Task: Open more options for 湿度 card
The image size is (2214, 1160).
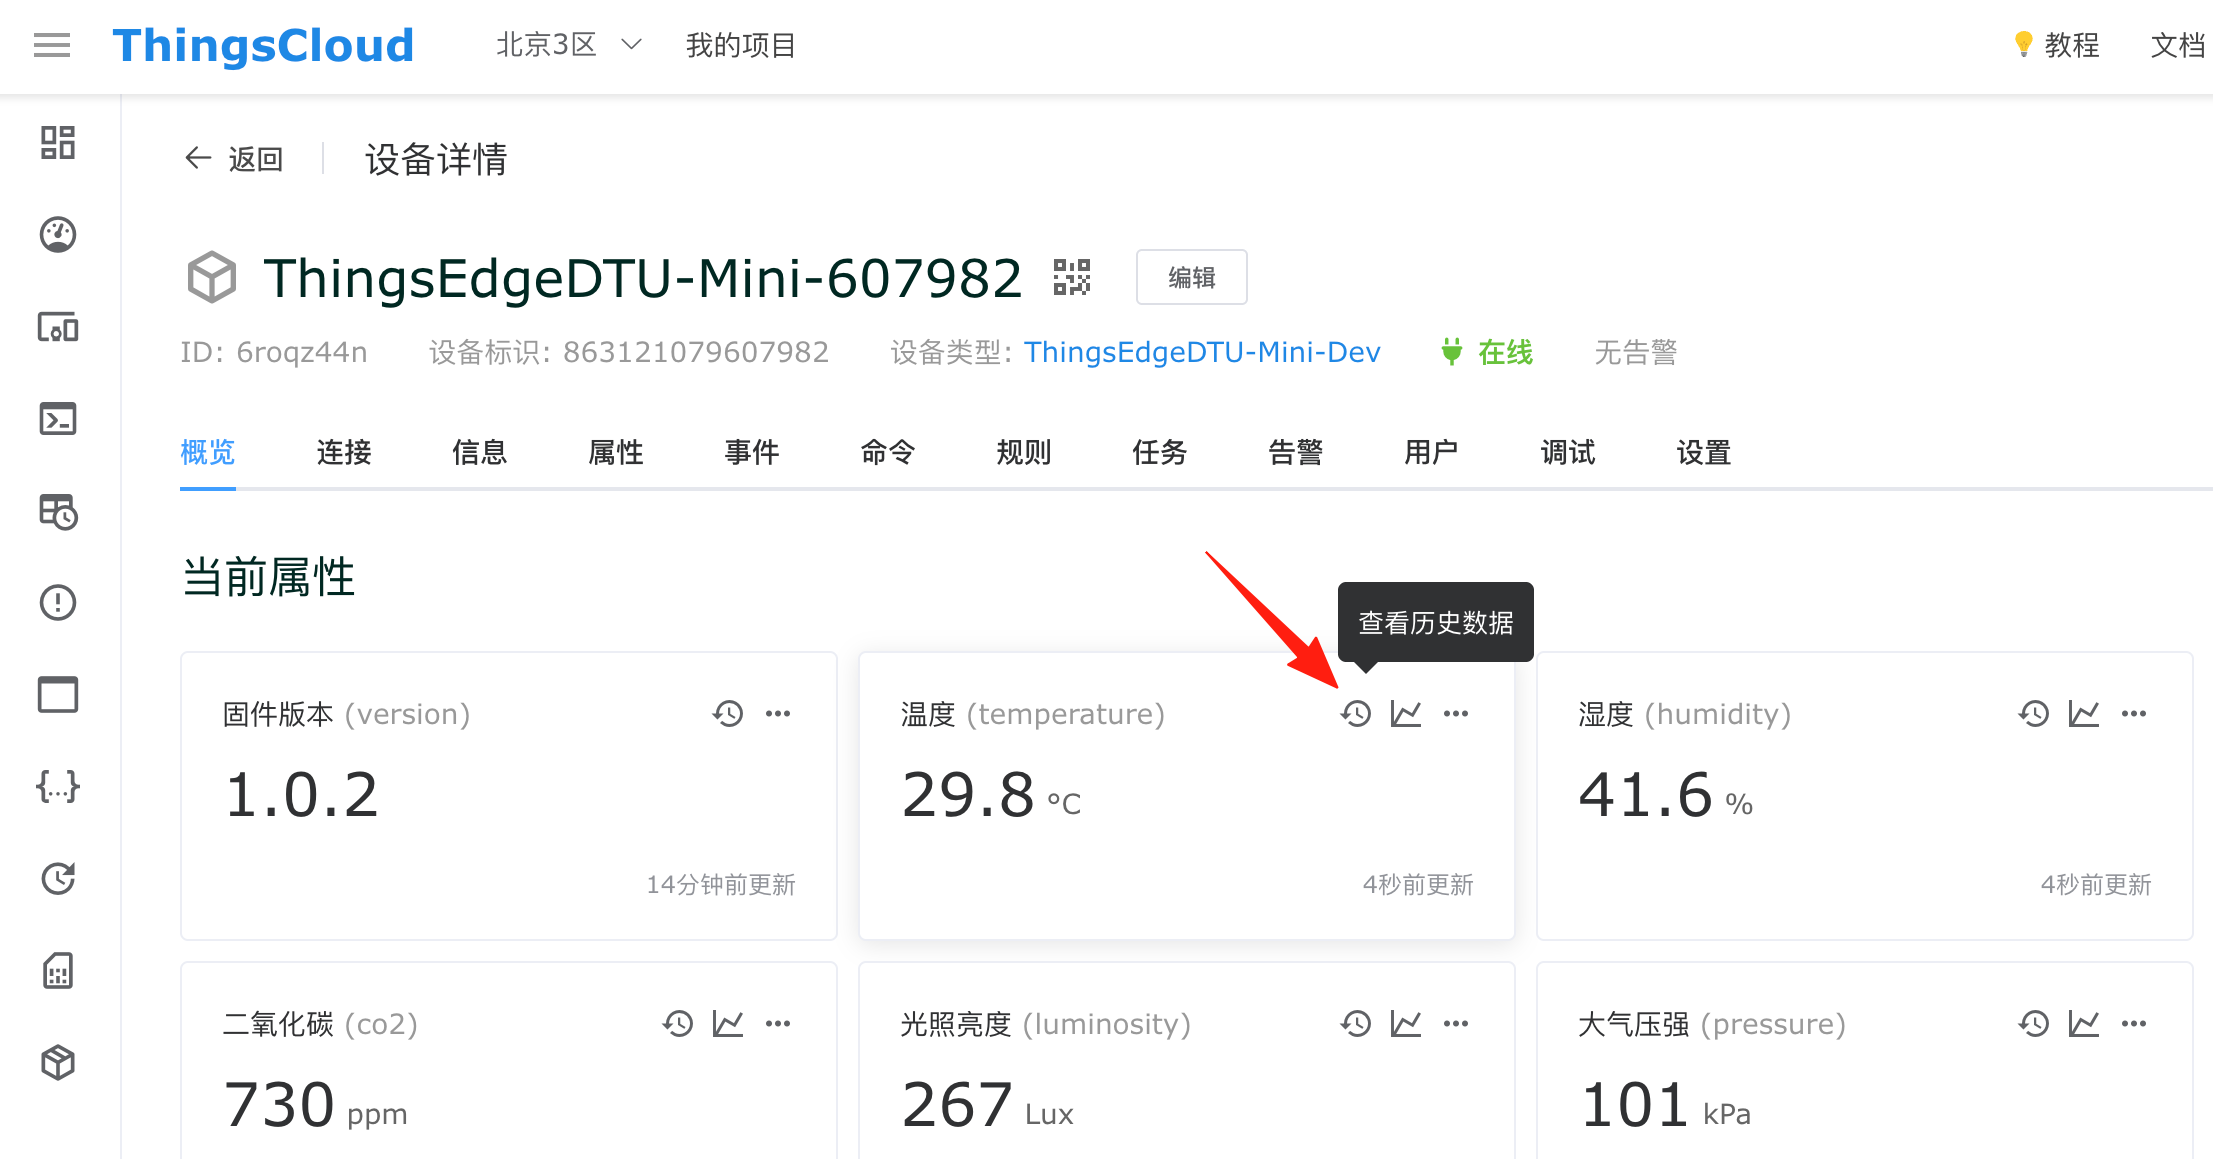Action: [x=2134, y=713]
